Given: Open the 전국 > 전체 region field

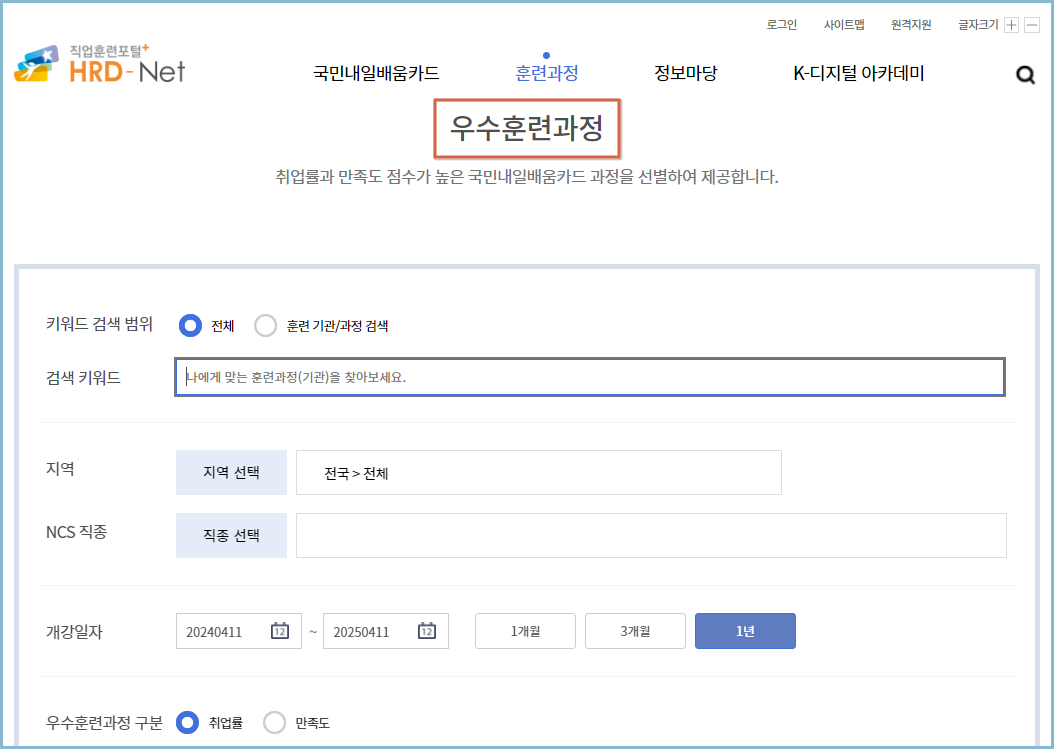Looking at the screenshot, I should click(x=536, y=472).
